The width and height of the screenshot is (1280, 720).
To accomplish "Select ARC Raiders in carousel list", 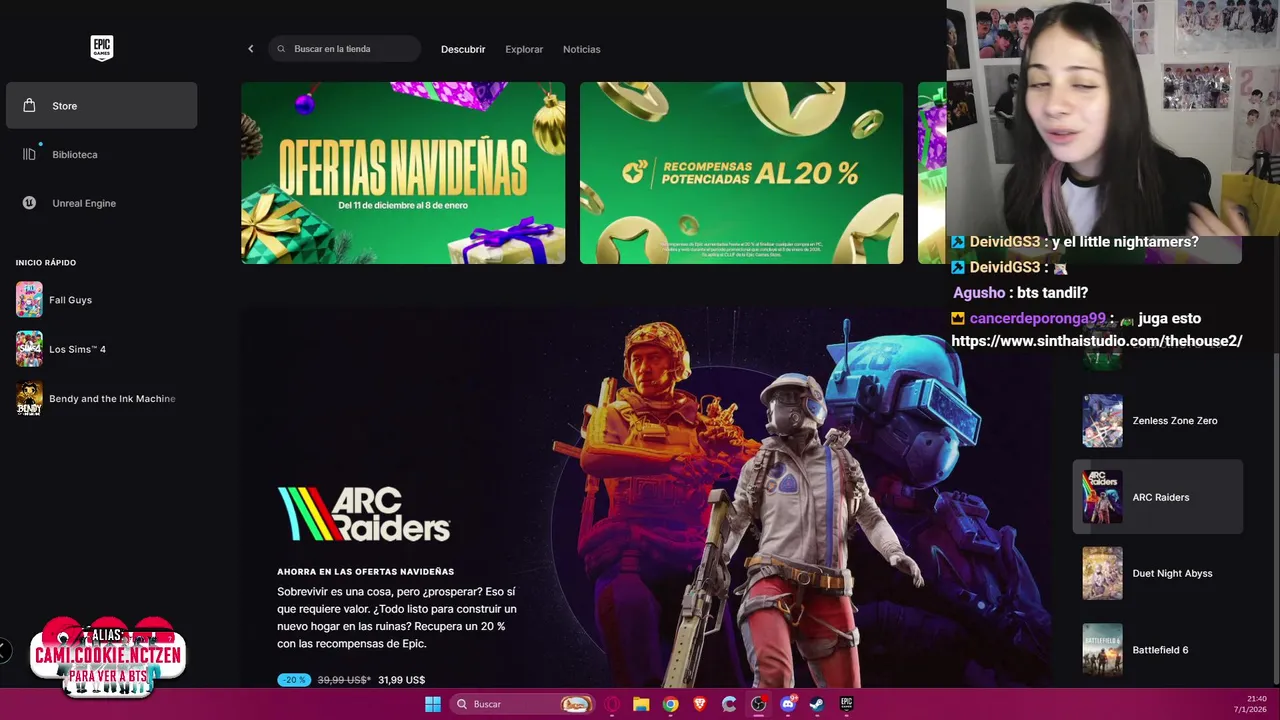I will (1158, 497).
